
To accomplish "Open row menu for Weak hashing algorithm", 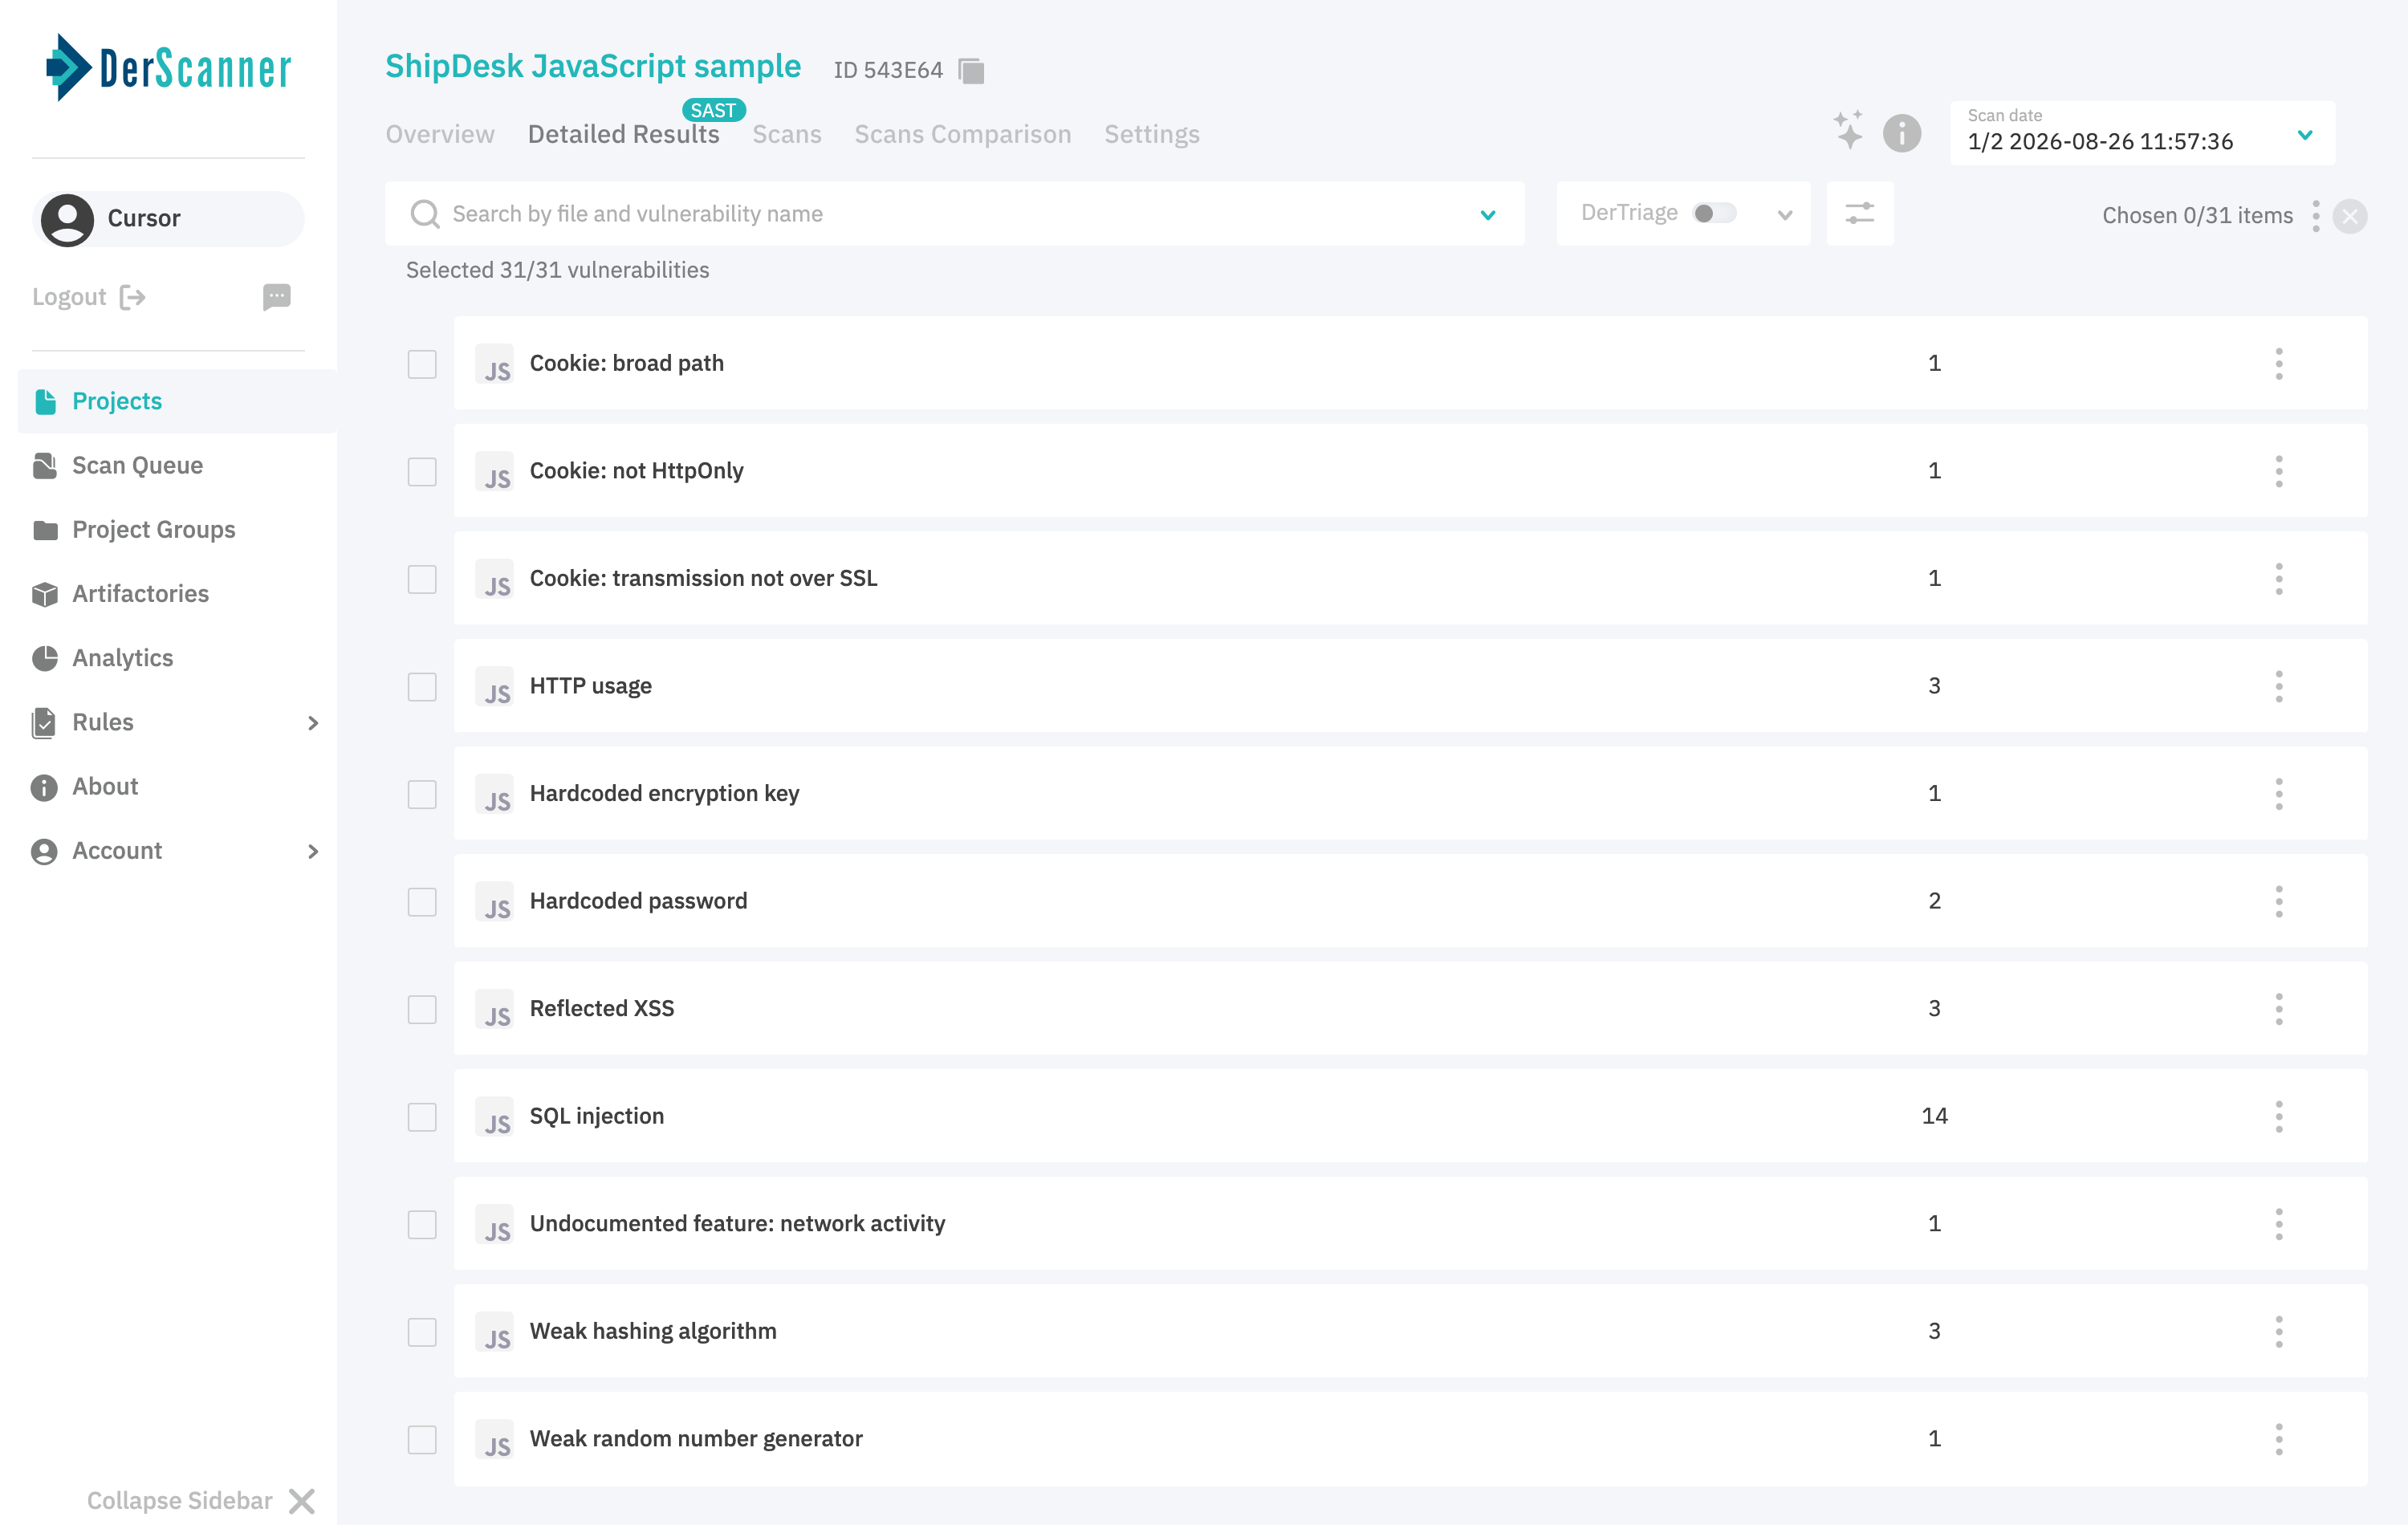I will click(x=2279, y=1331).
